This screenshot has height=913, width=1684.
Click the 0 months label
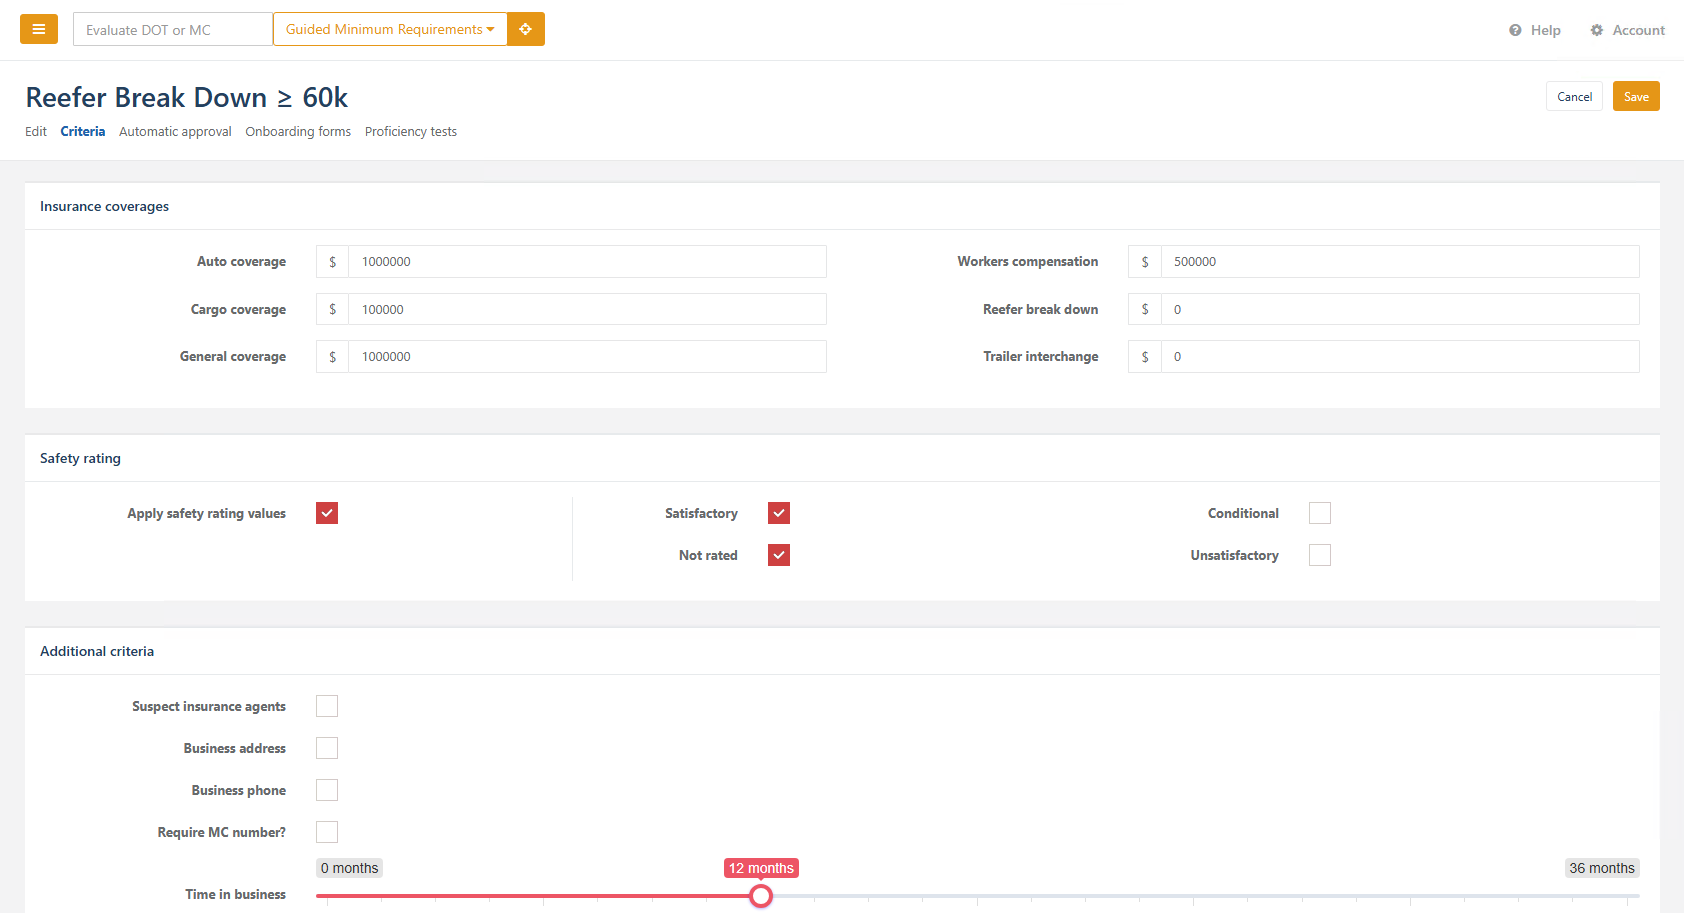coord(350,868)
